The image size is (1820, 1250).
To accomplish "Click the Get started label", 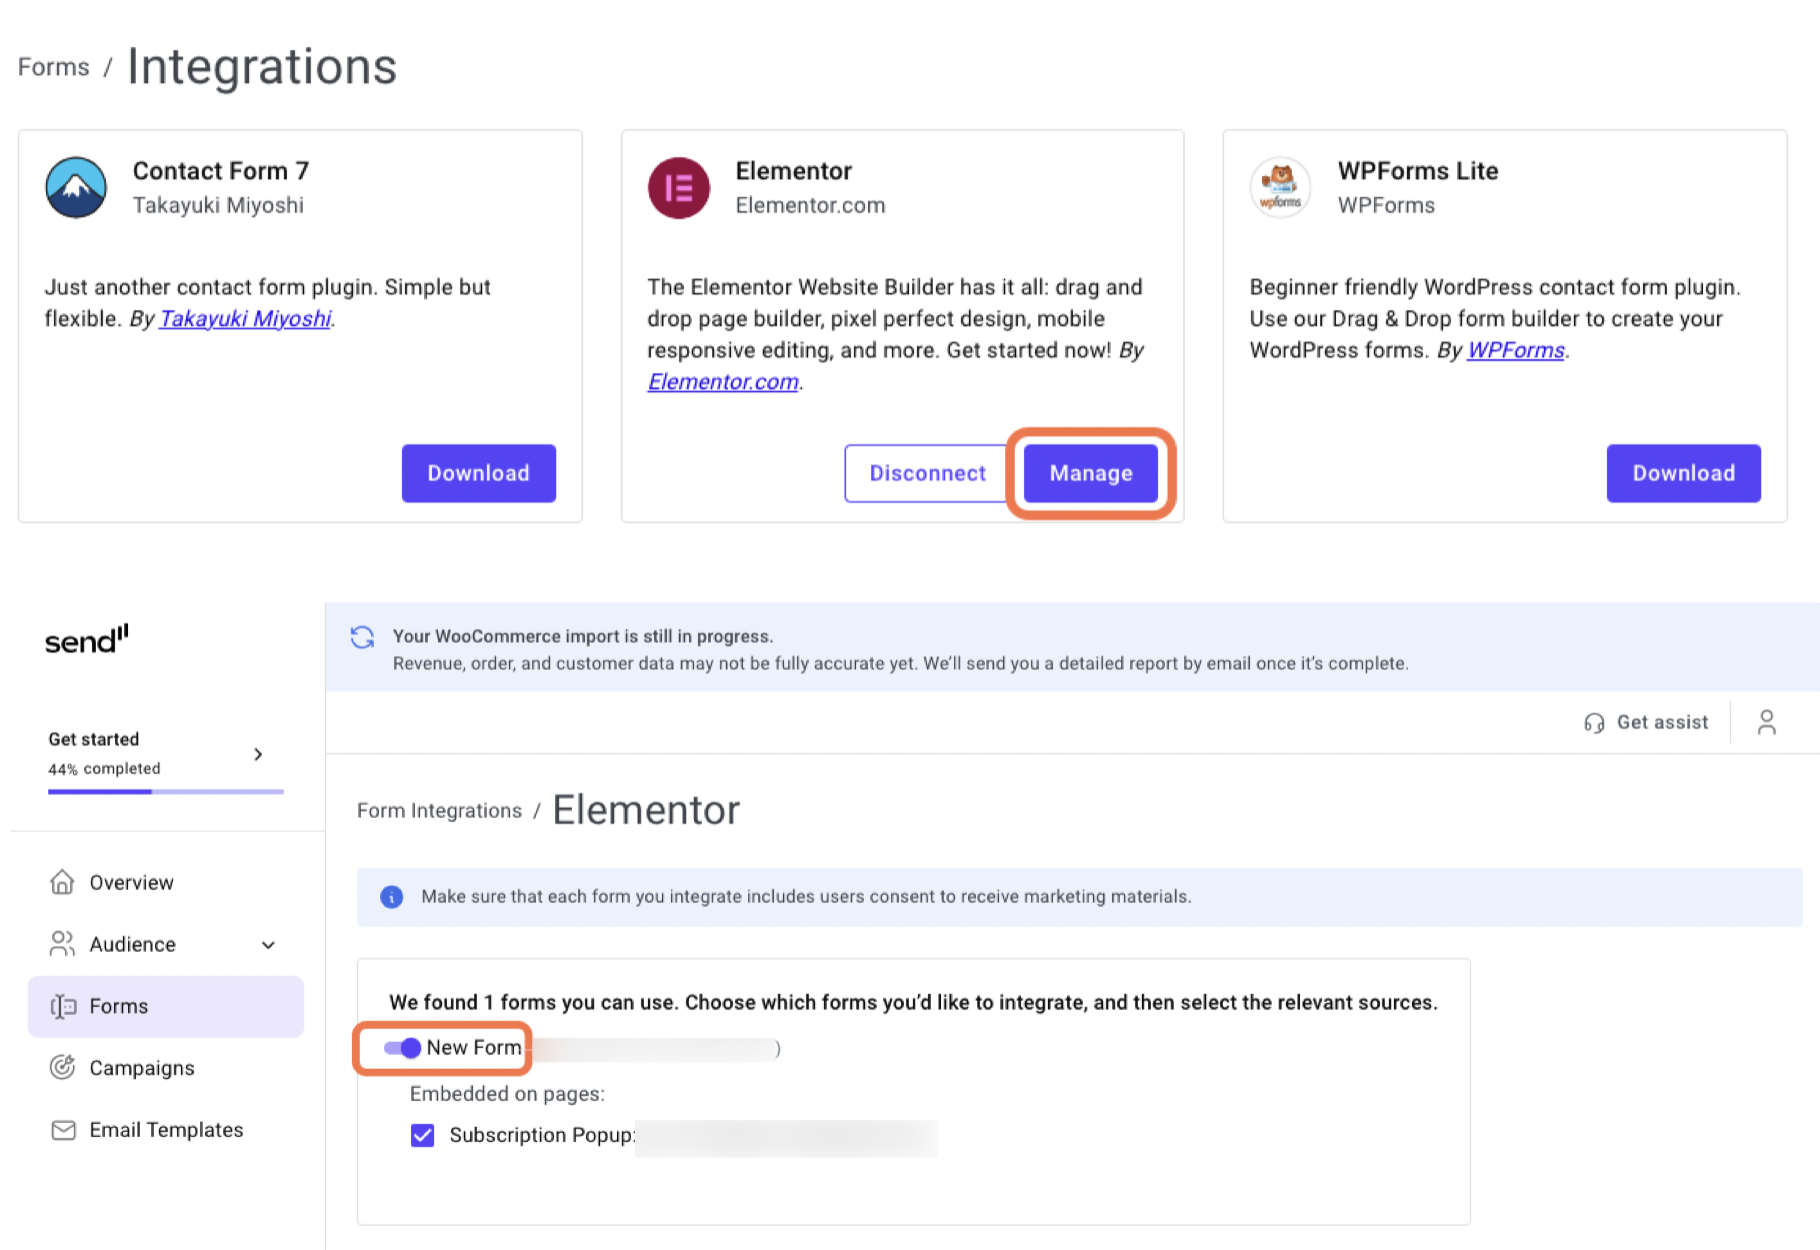I will [94, 739].
